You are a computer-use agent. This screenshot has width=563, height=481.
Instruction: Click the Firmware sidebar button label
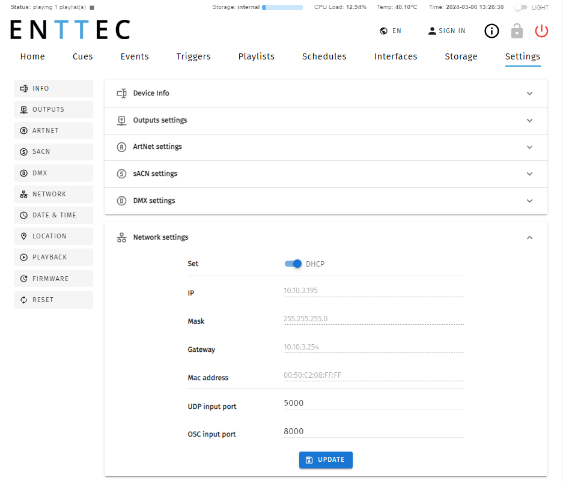[x=50, y=279]
